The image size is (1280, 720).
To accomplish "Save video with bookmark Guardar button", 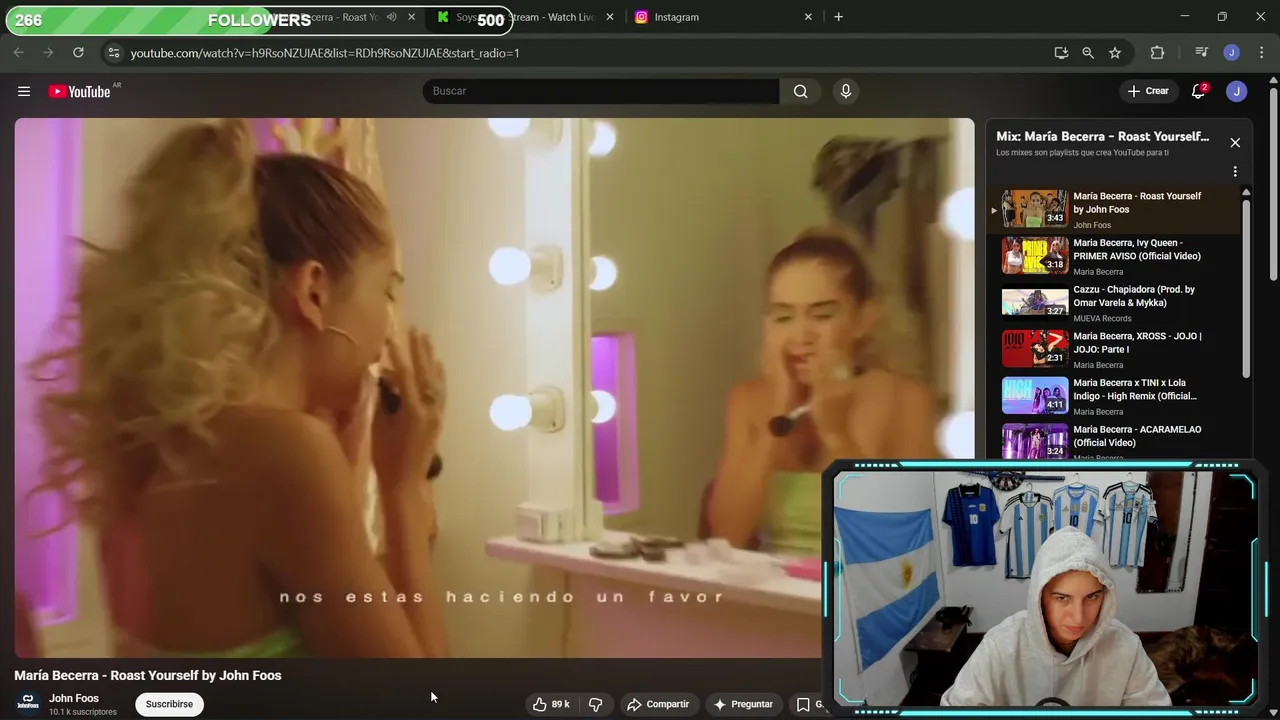I will click(x=810, y=704).
